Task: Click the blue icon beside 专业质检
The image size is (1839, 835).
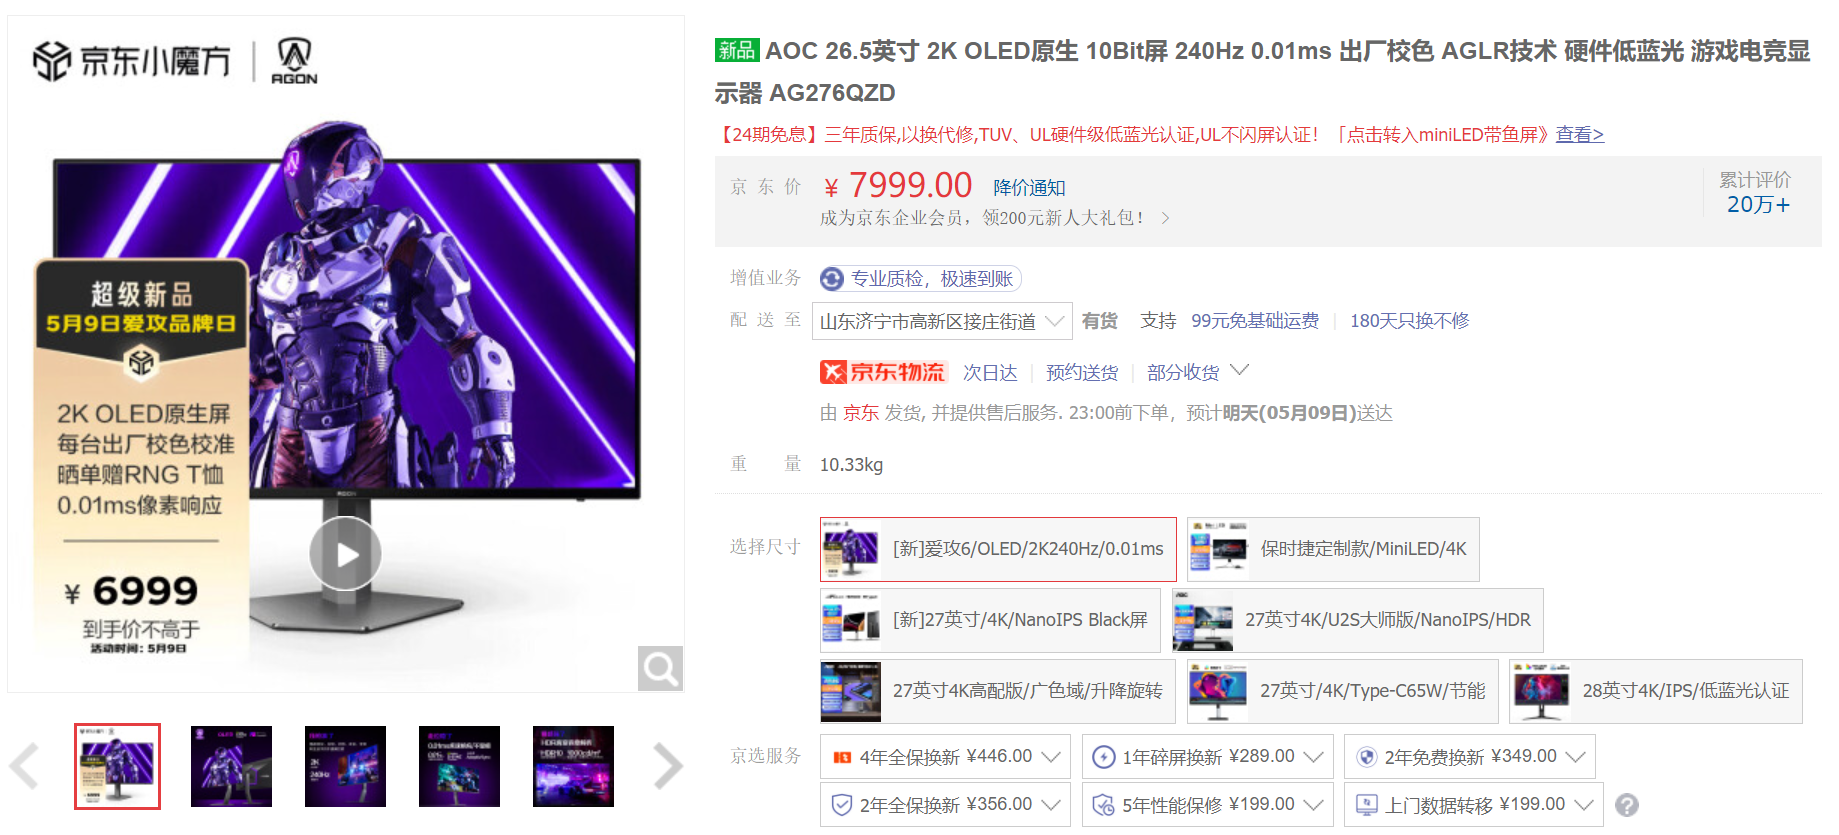Action: click(x=832, y=279)
